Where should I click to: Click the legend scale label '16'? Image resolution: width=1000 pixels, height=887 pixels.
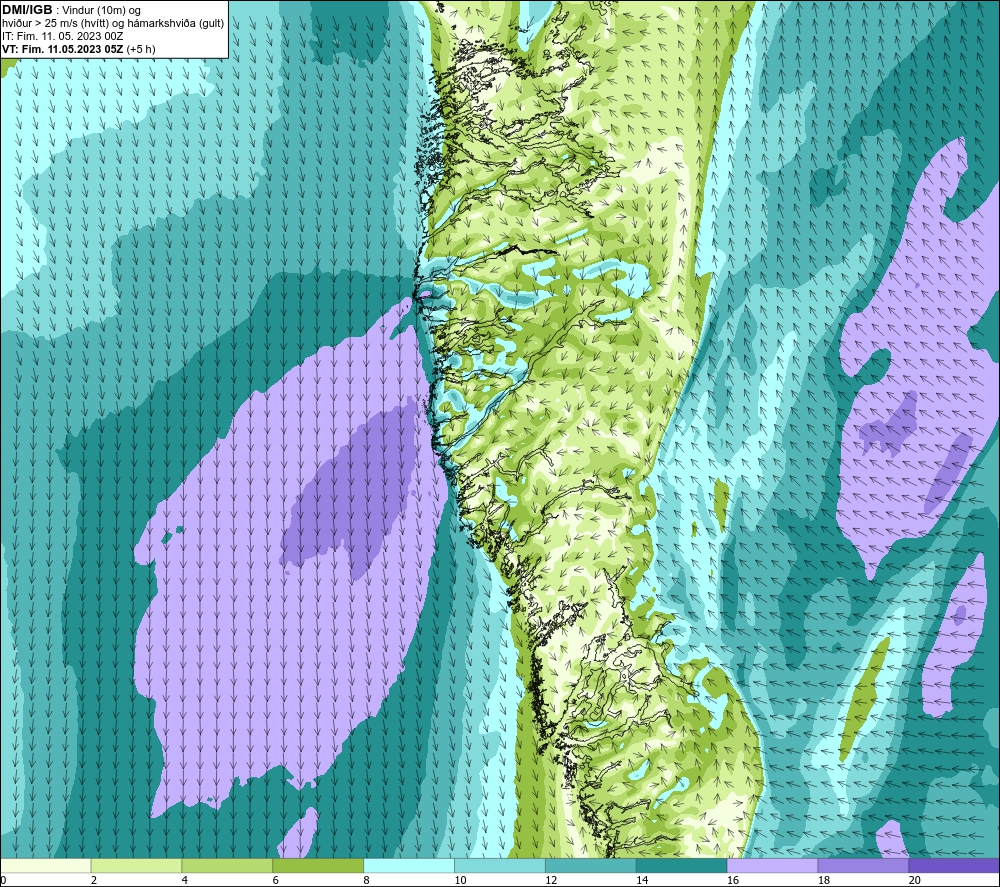733,880
